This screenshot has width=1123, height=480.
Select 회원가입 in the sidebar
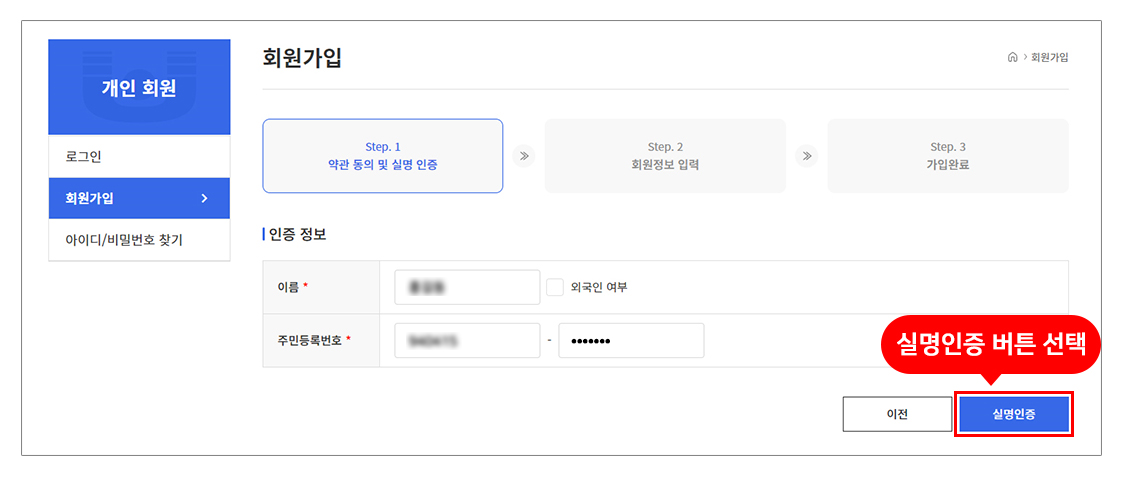pyautogui.click(x=139, y=198)
